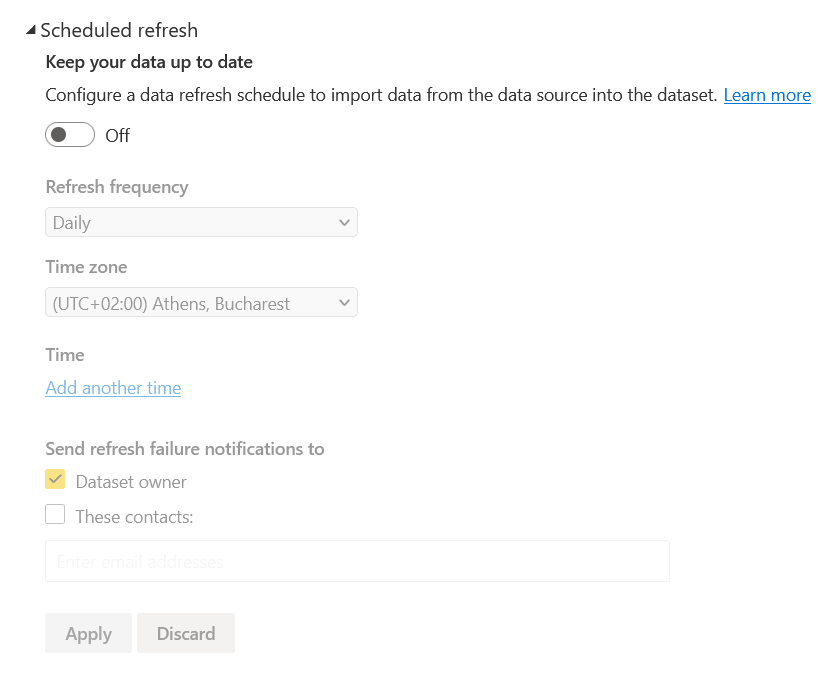The image size is (836, 675).
Task: Click the chevron arrow in the Daily box
Action: [x=345, y=222]
